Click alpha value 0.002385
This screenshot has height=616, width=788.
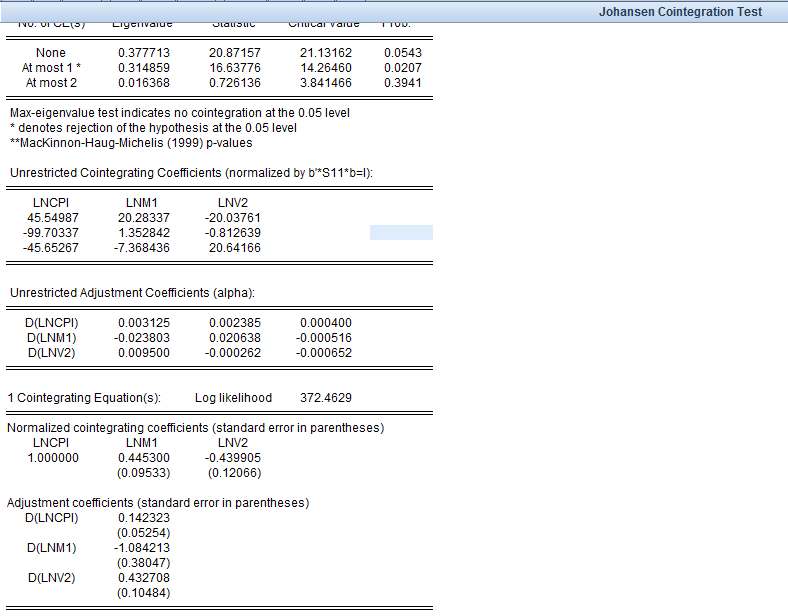[x=235, y=323]
